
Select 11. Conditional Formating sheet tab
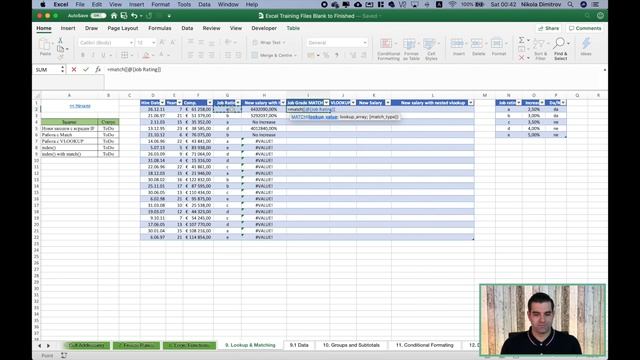pyautogui.click(x=425, y=345)
